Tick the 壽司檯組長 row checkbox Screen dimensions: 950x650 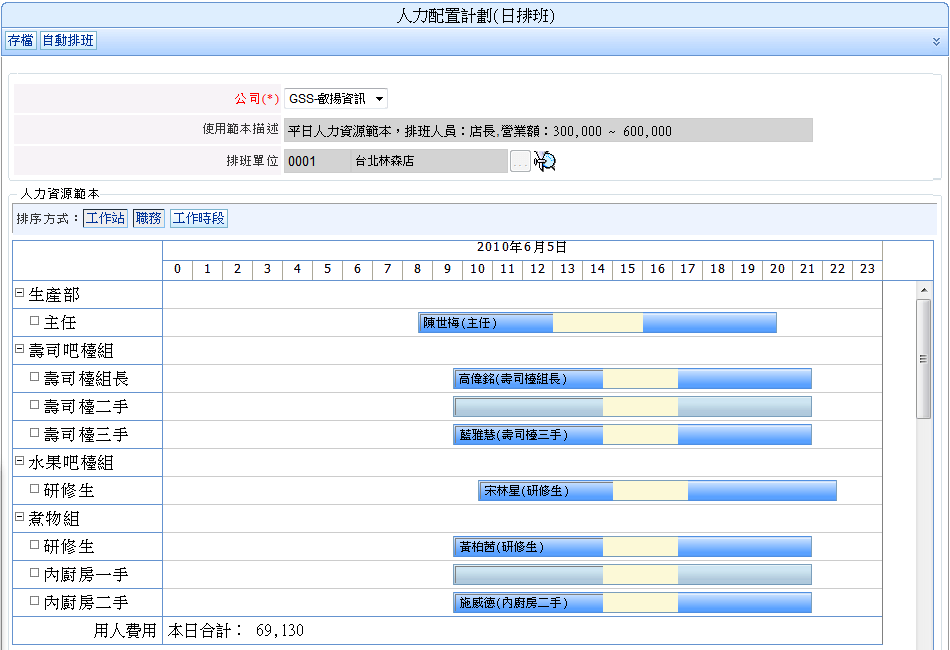35,378
